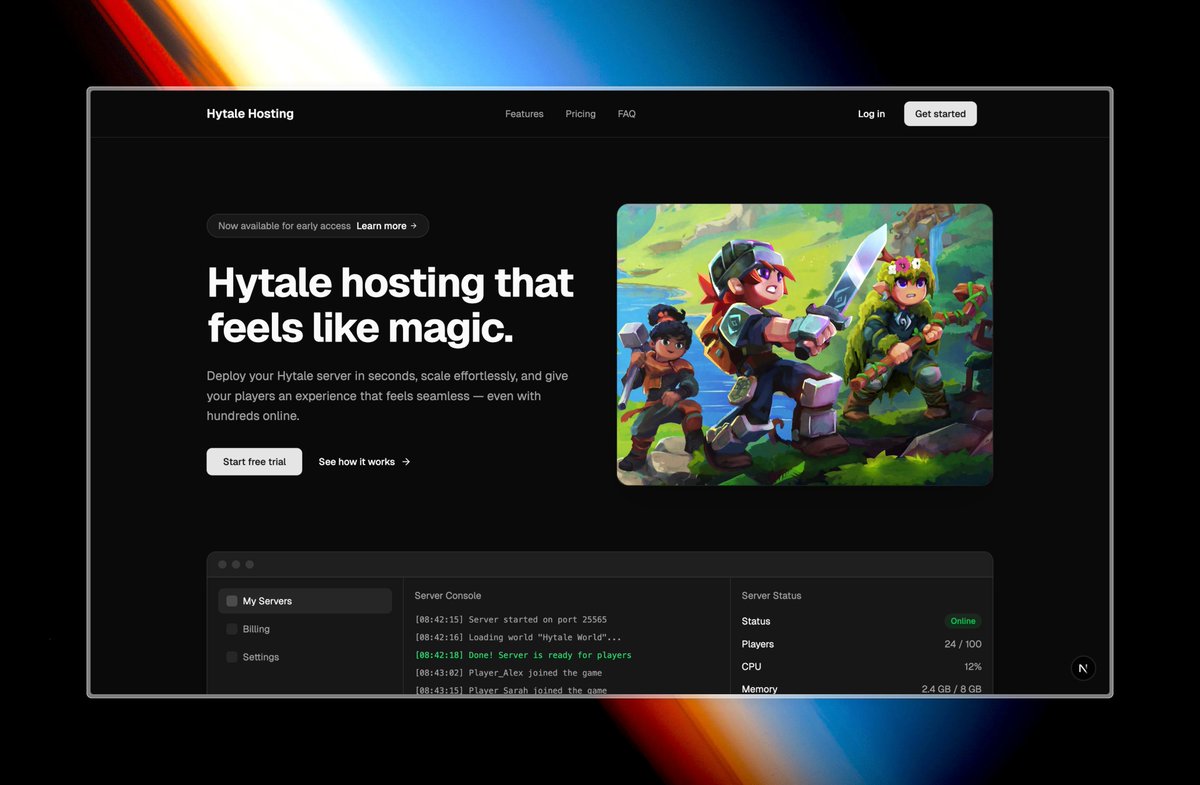
Task: Click the Learn more early access link
Action: [x=386, y=226]
